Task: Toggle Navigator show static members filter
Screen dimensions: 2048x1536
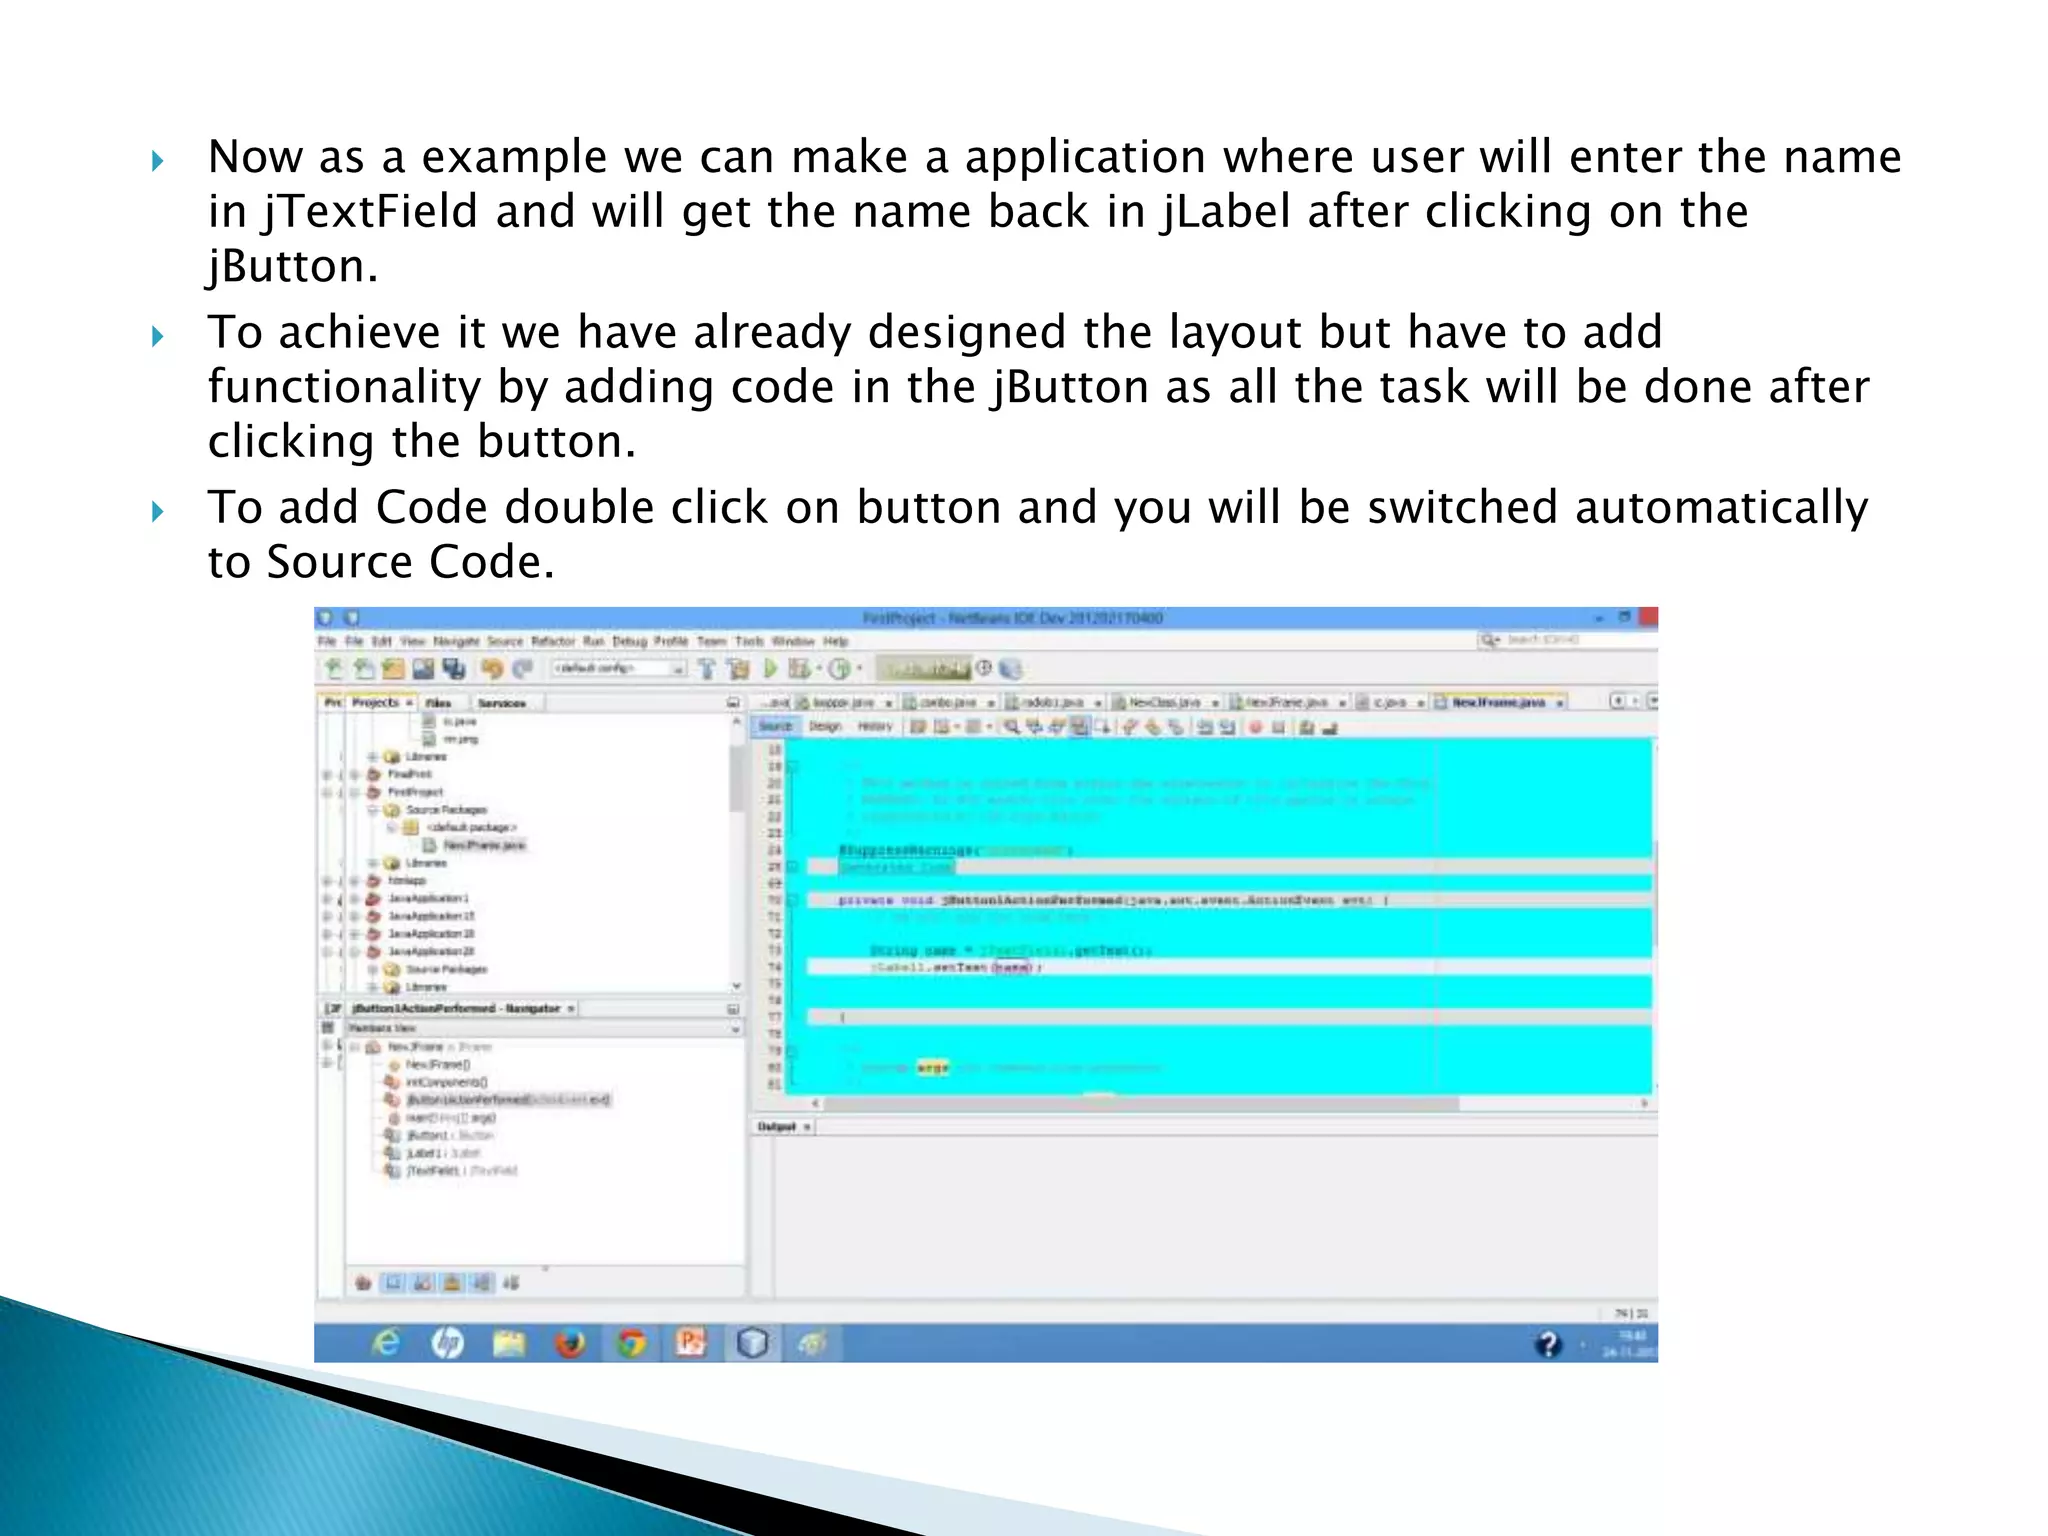Action: (423, 1282)
